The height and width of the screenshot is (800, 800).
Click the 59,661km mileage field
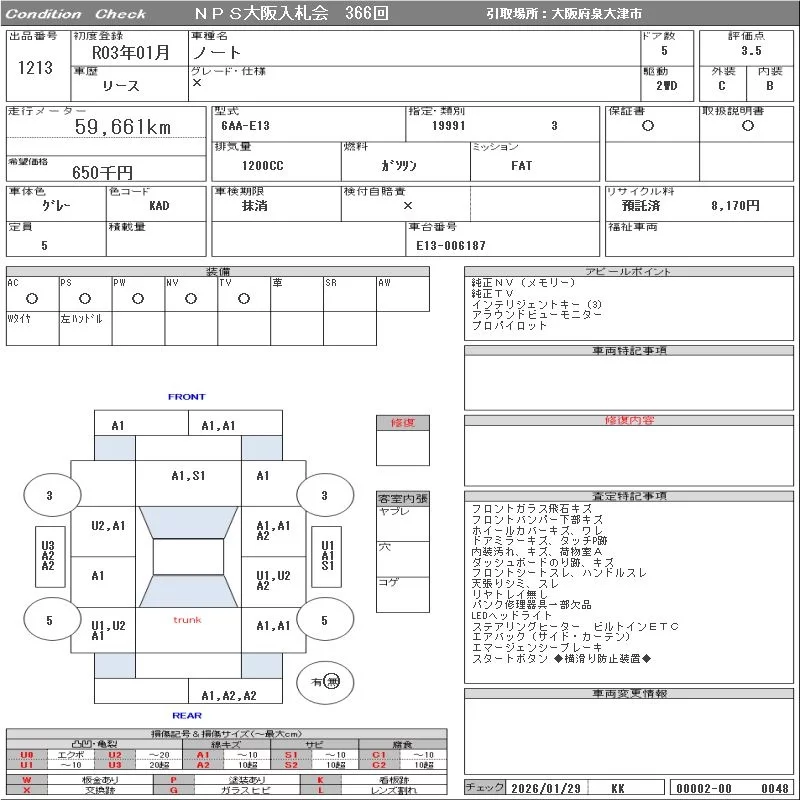tap(123, 127)
